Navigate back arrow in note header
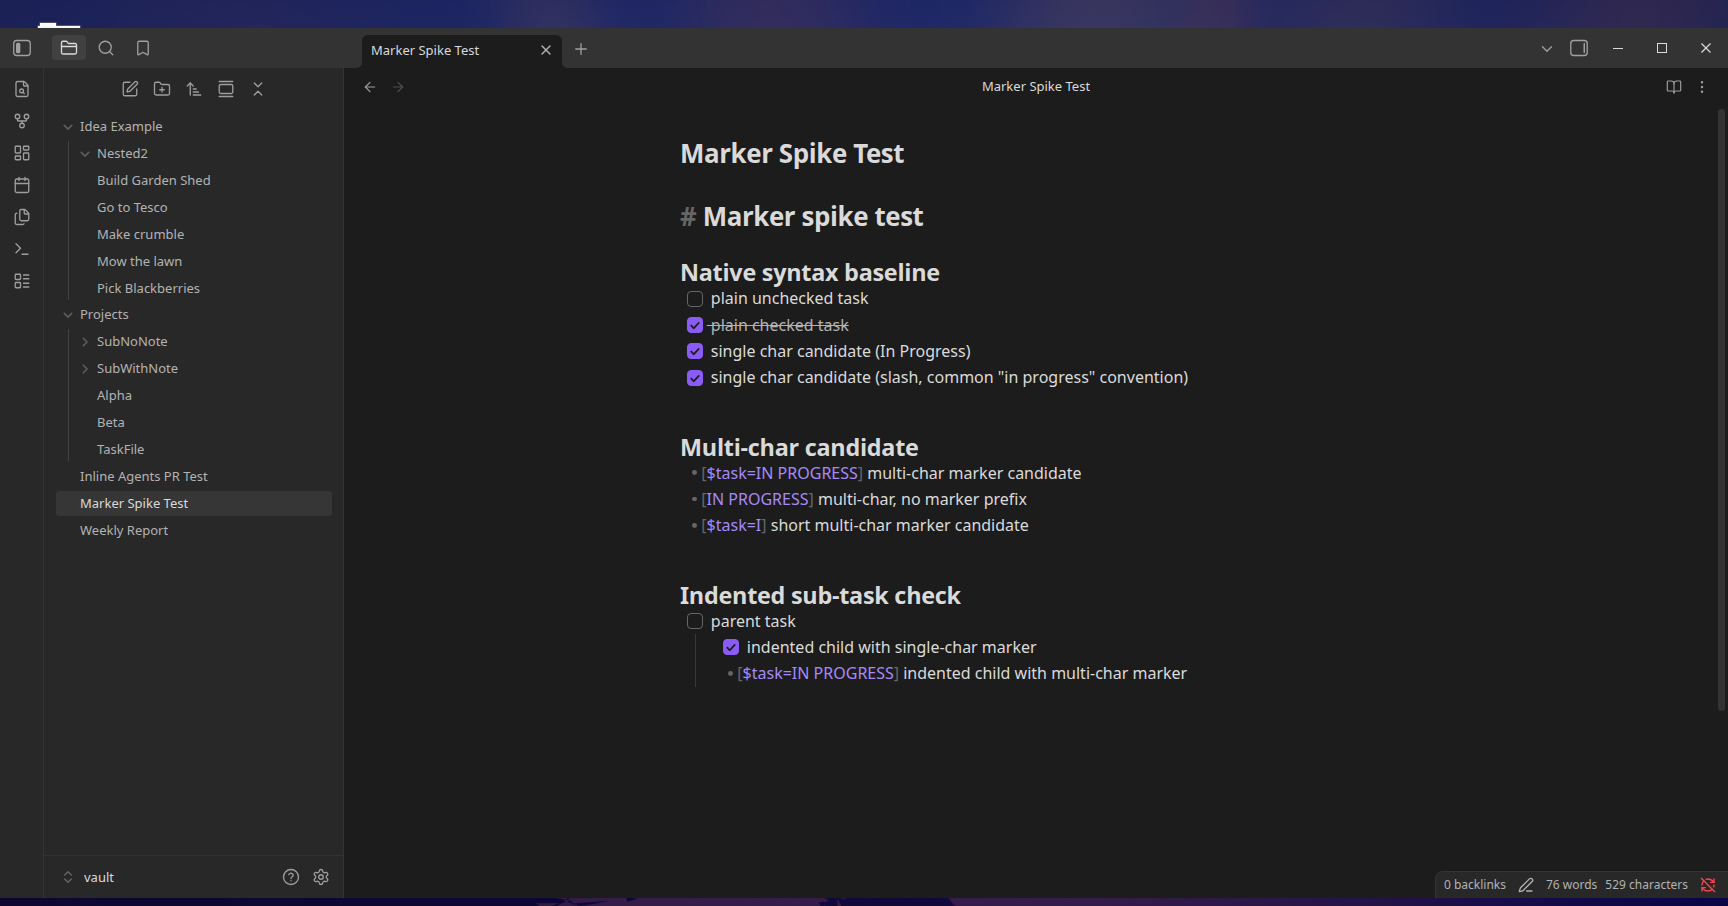Image resolution: width=1728 pixels, height=906 pixels. pos(370,87)
